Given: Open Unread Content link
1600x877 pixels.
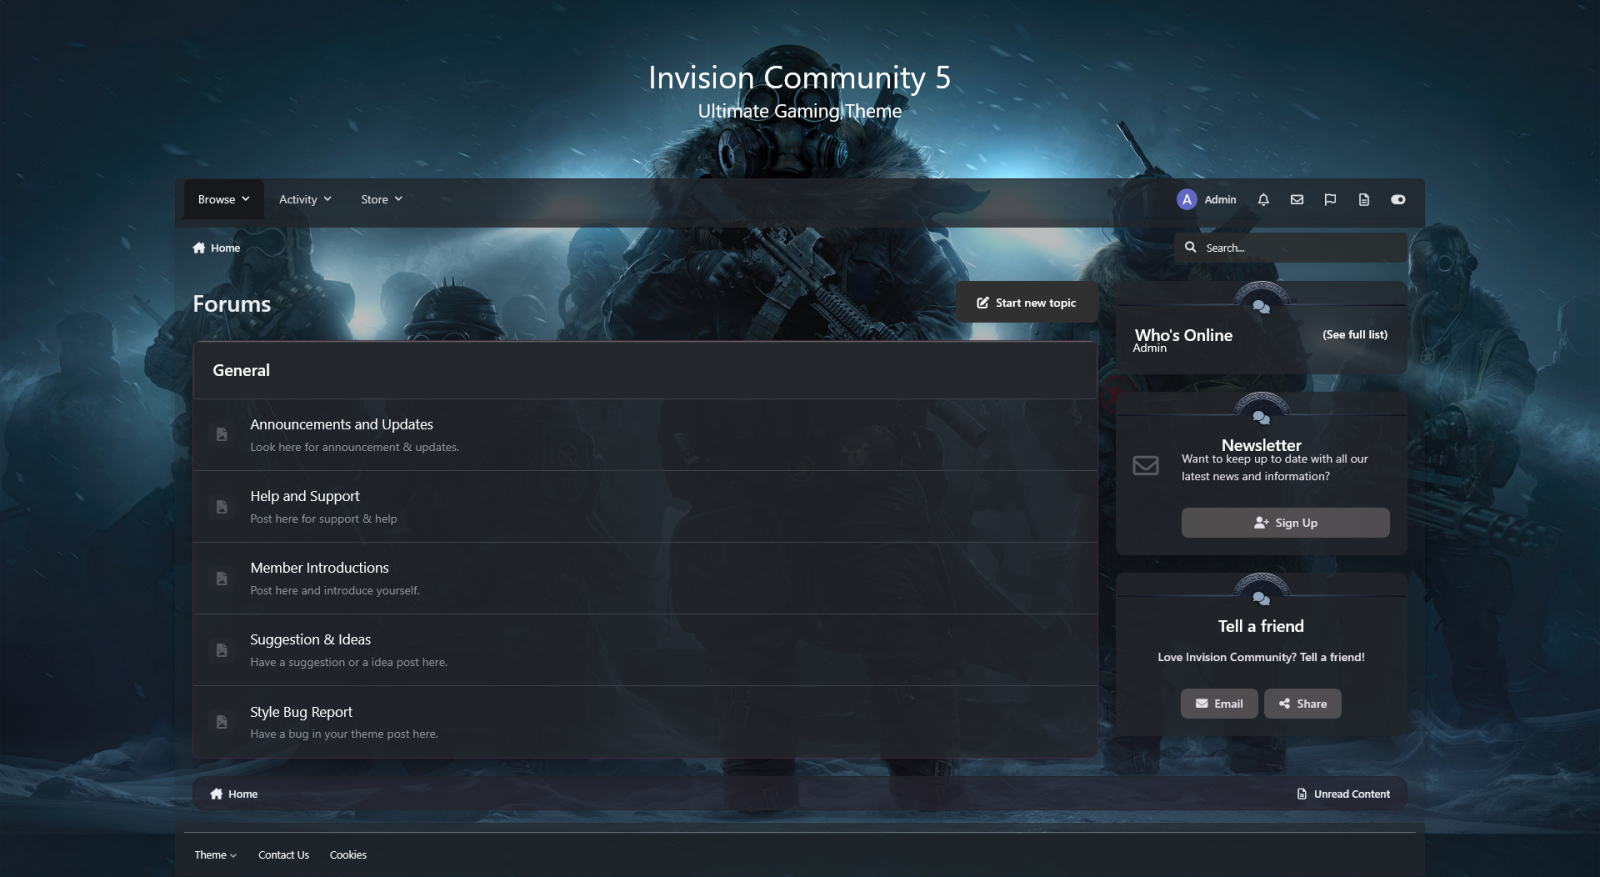Looking at the screenshot, I should click(x=1343, y=794).
